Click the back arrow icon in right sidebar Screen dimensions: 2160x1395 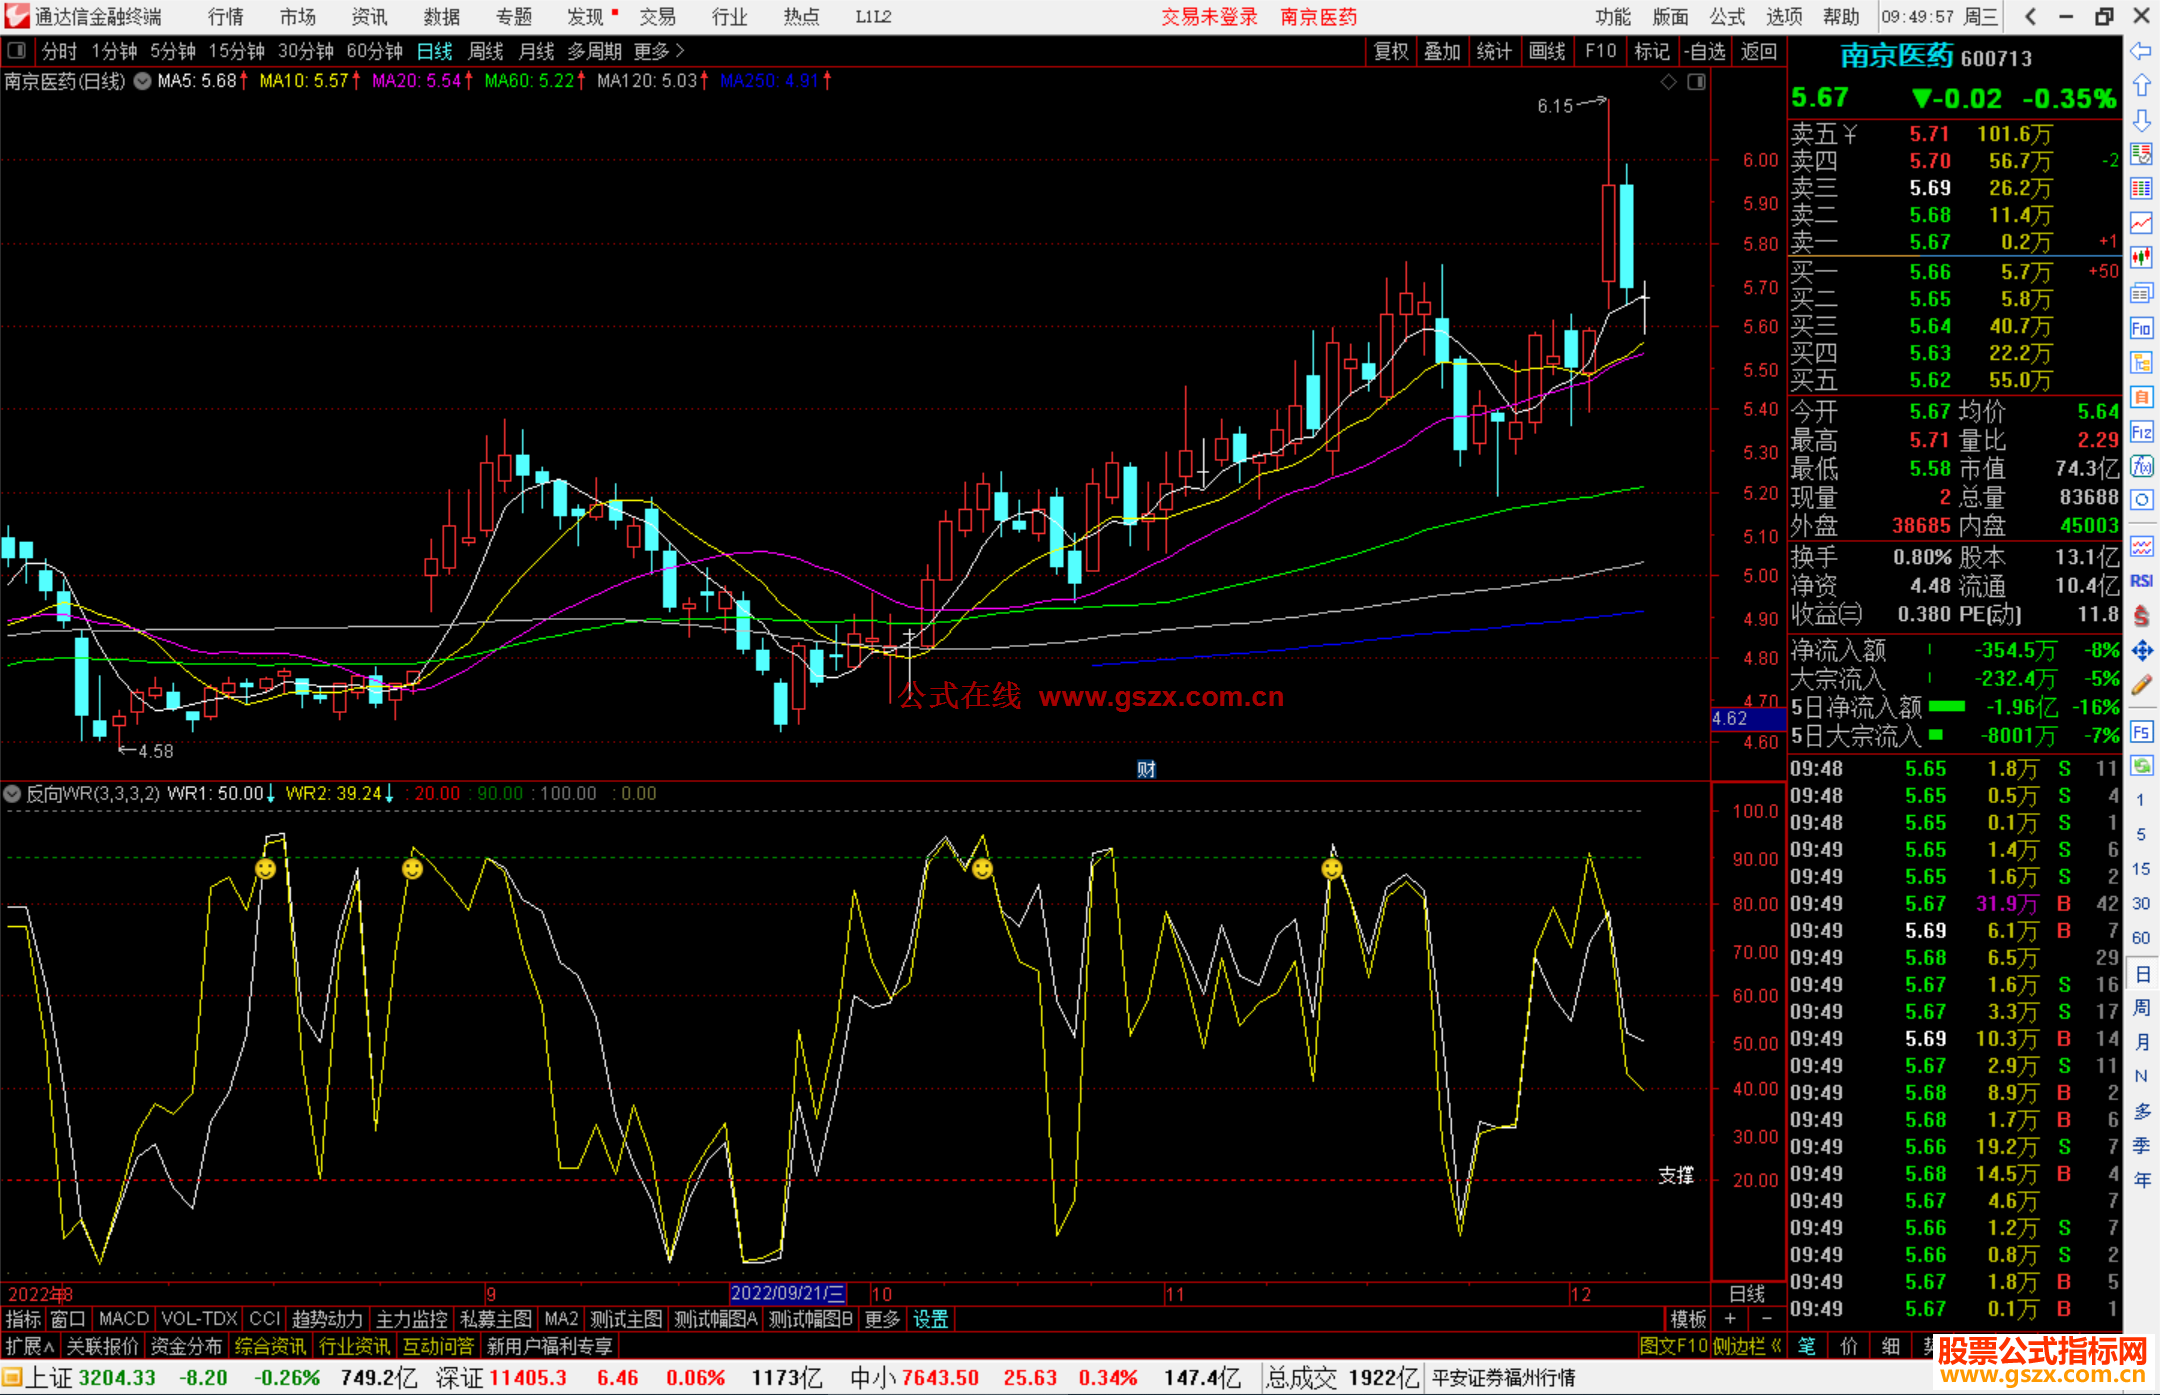point(2140,51)
